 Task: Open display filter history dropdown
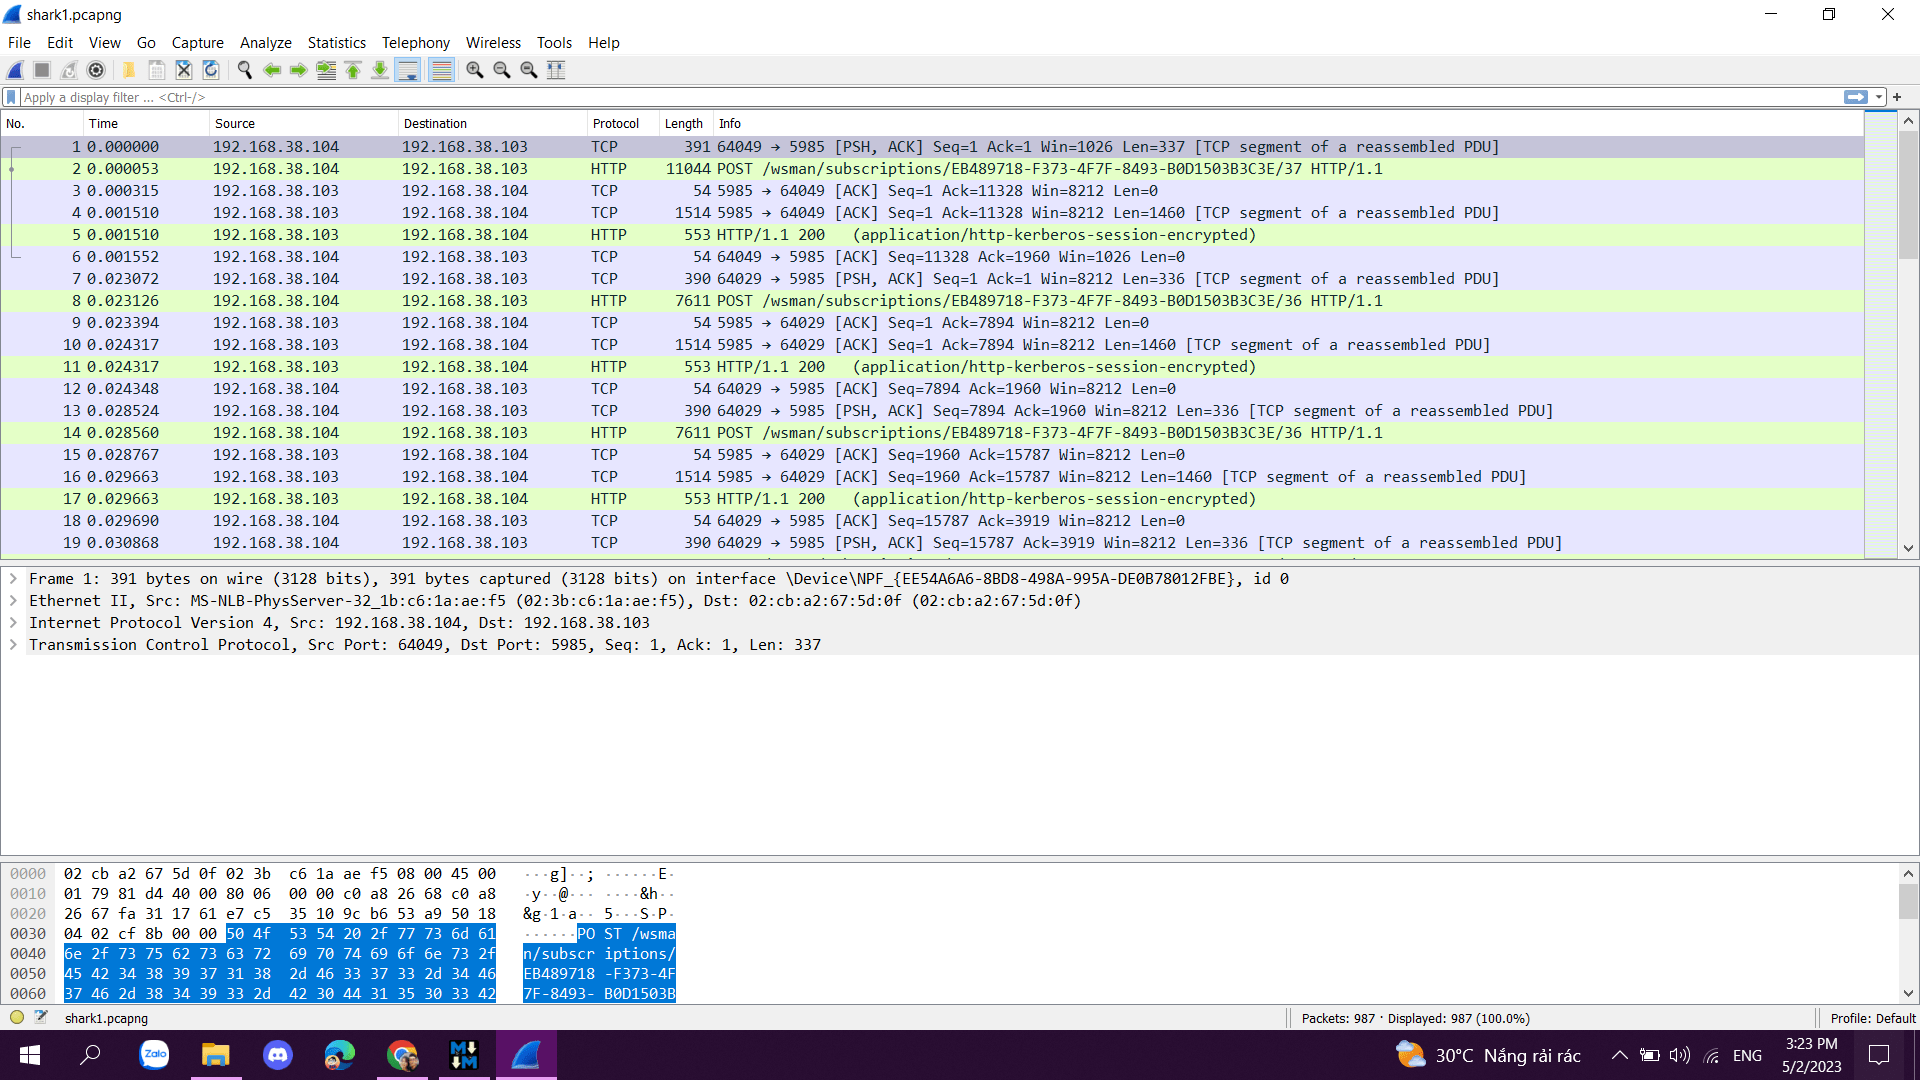1880,97
